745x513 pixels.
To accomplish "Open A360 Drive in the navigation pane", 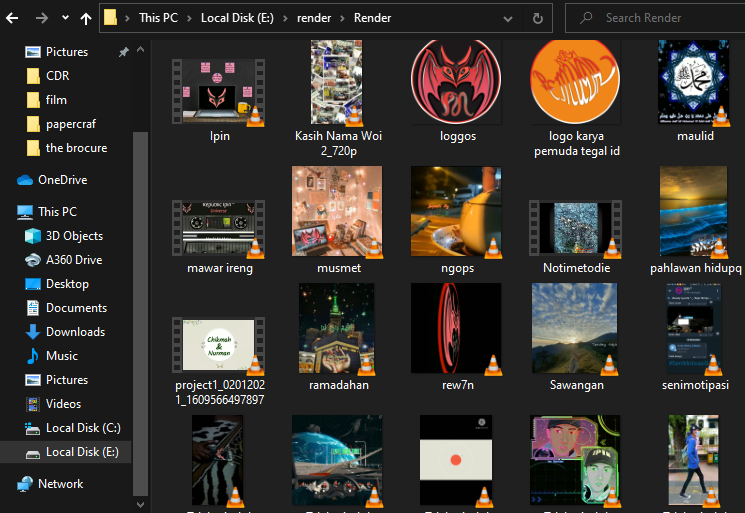I will click(x=64, y=260).
